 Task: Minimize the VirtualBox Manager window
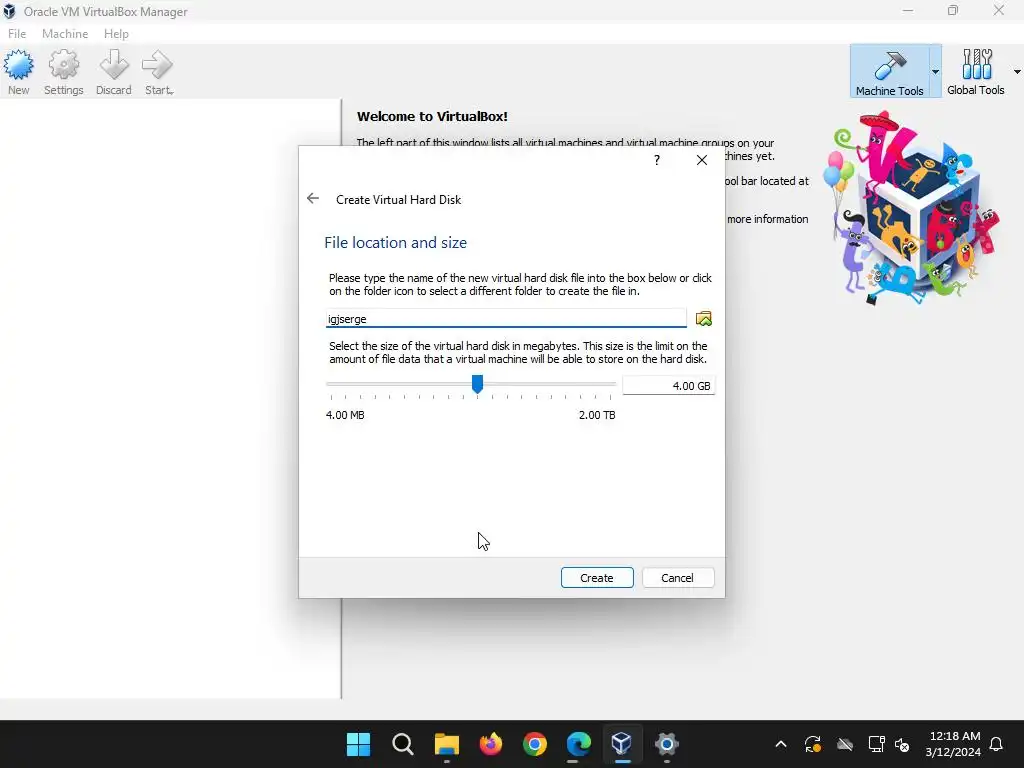[908, 11]
